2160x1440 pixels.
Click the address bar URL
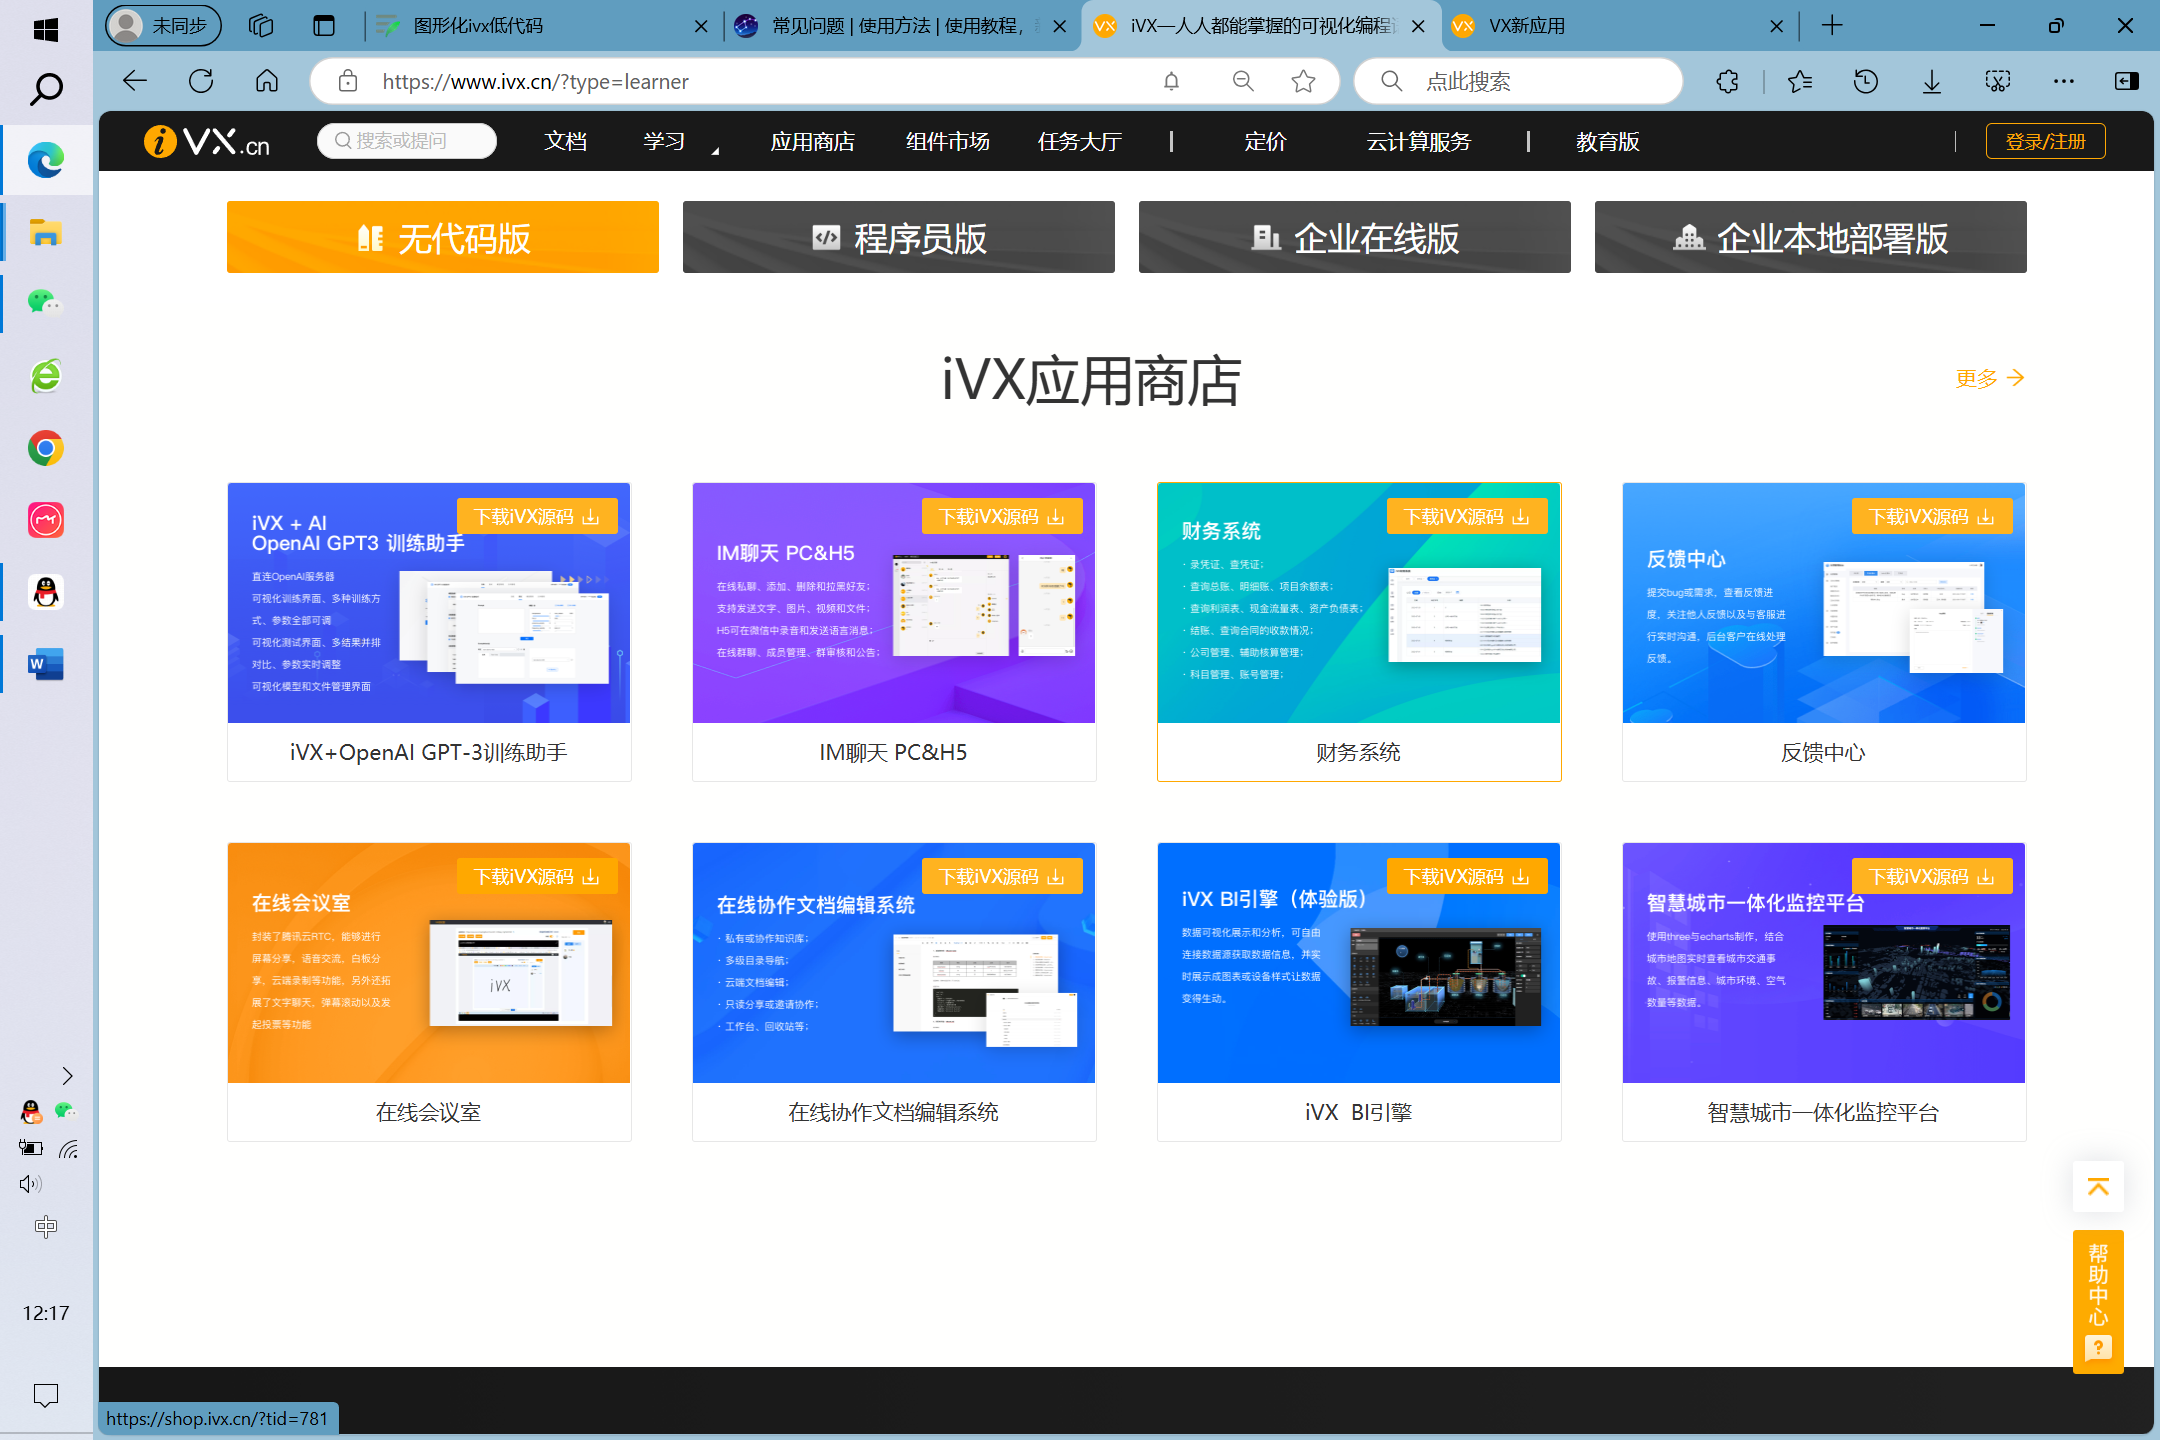pyautogui.click(x=535, y=81)
